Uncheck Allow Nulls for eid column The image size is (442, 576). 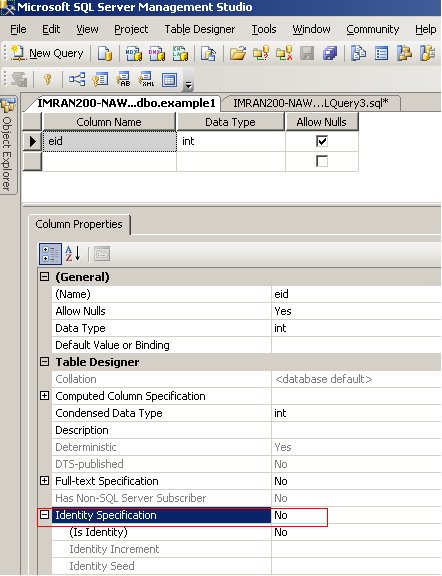click(322, 141)
